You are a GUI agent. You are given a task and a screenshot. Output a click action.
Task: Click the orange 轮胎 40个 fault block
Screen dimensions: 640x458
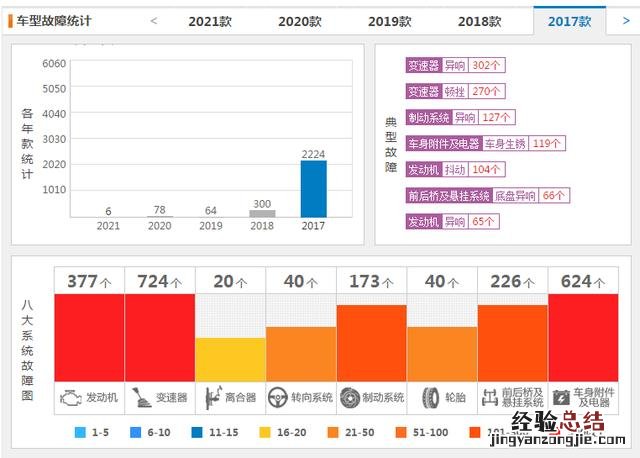point(442,354)
